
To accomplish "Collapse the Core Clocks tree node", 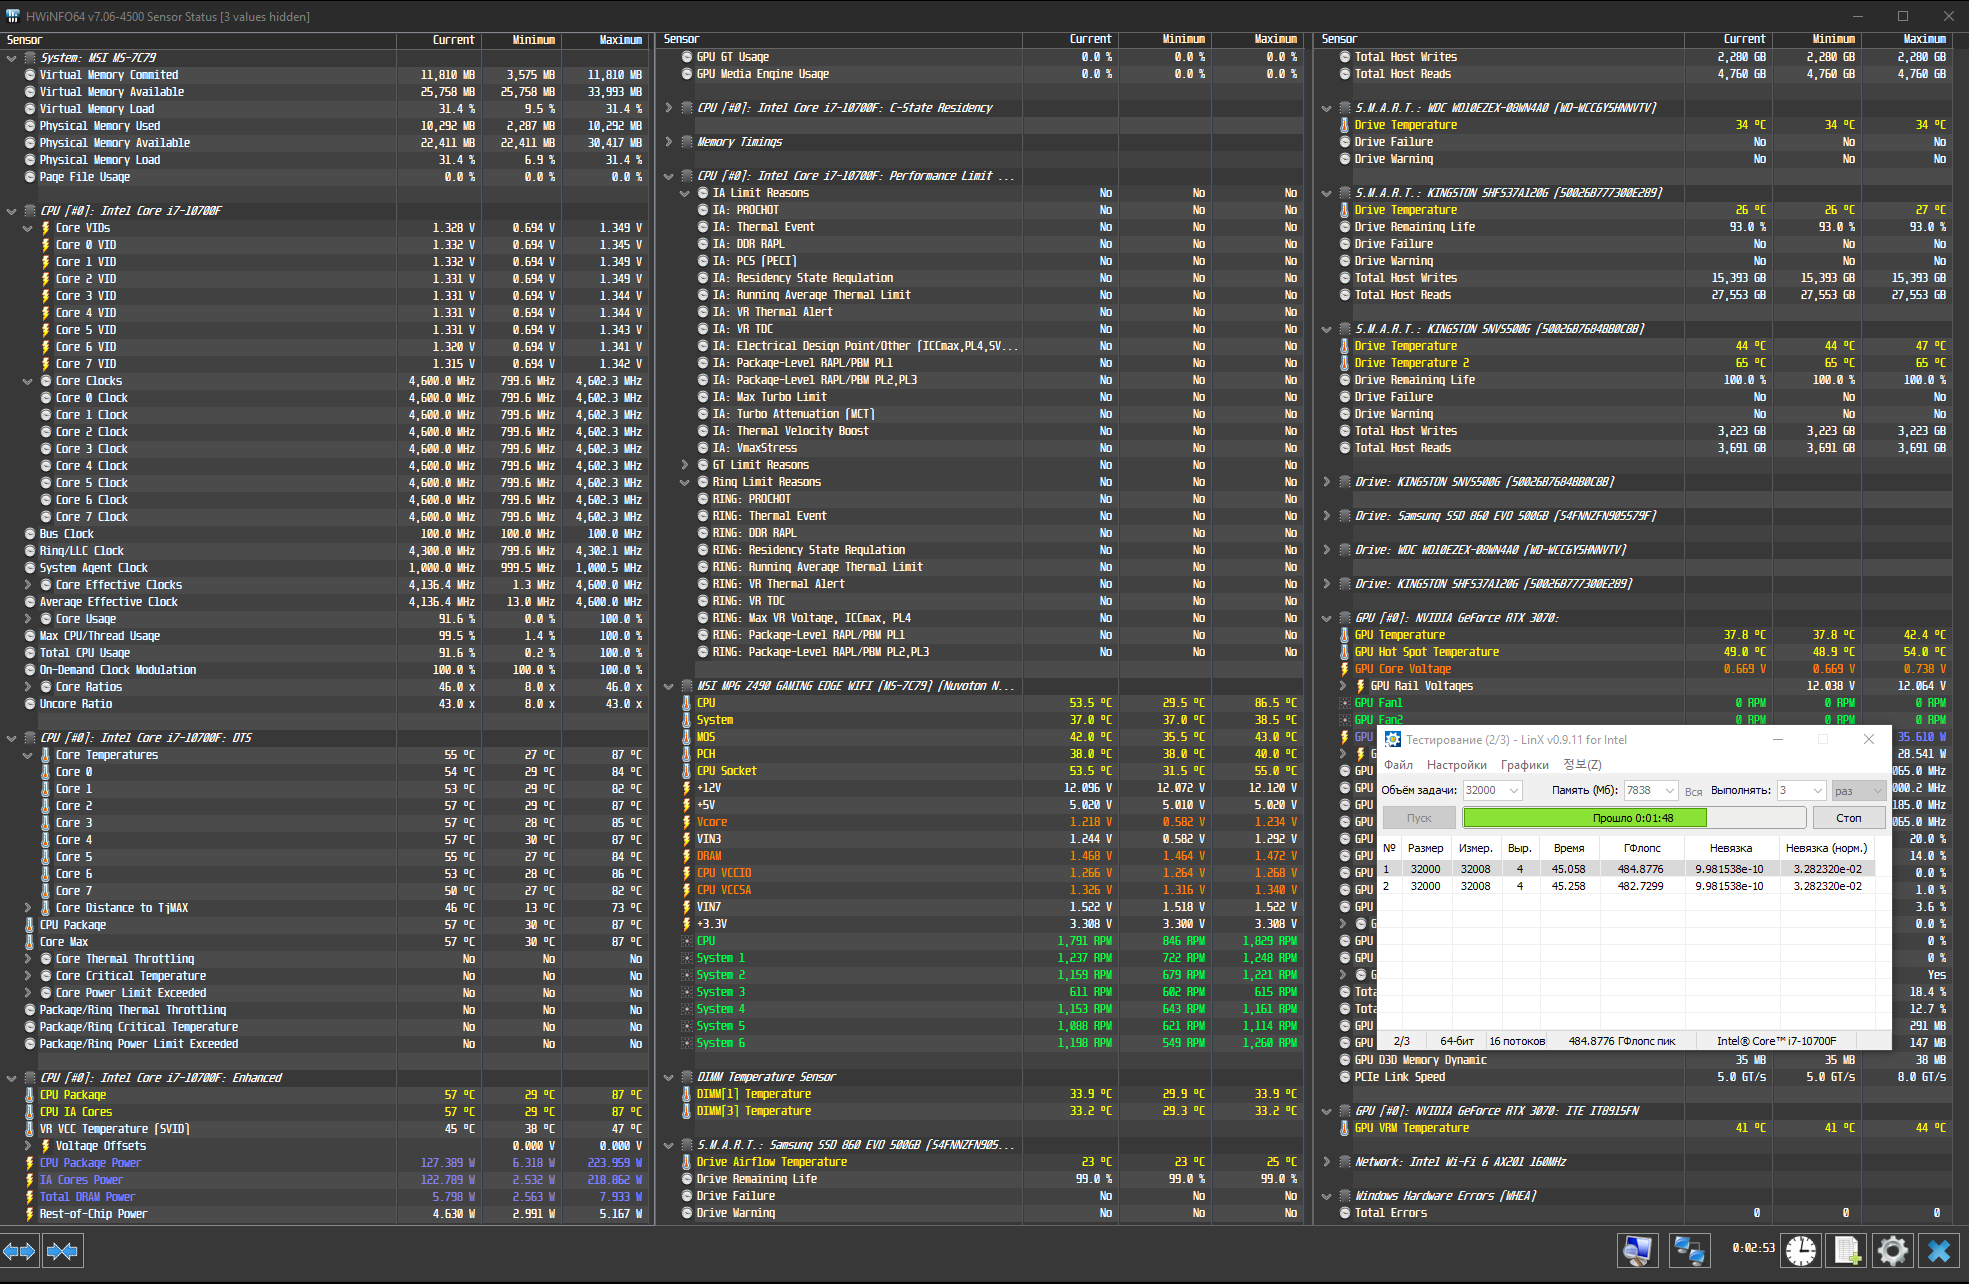I will coord(28,381).
